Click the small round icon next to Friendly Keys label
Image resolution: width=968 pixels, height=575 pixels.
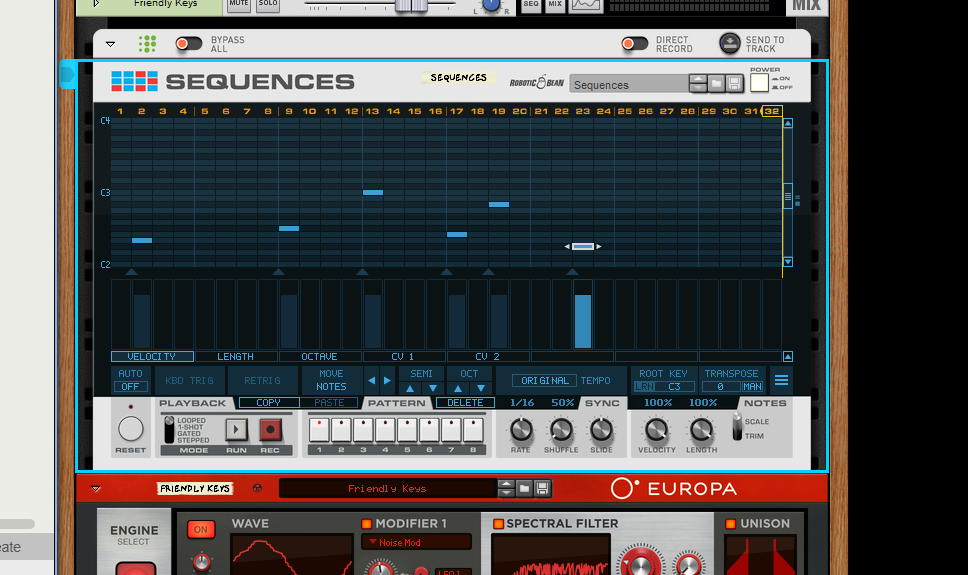(257, 488)
